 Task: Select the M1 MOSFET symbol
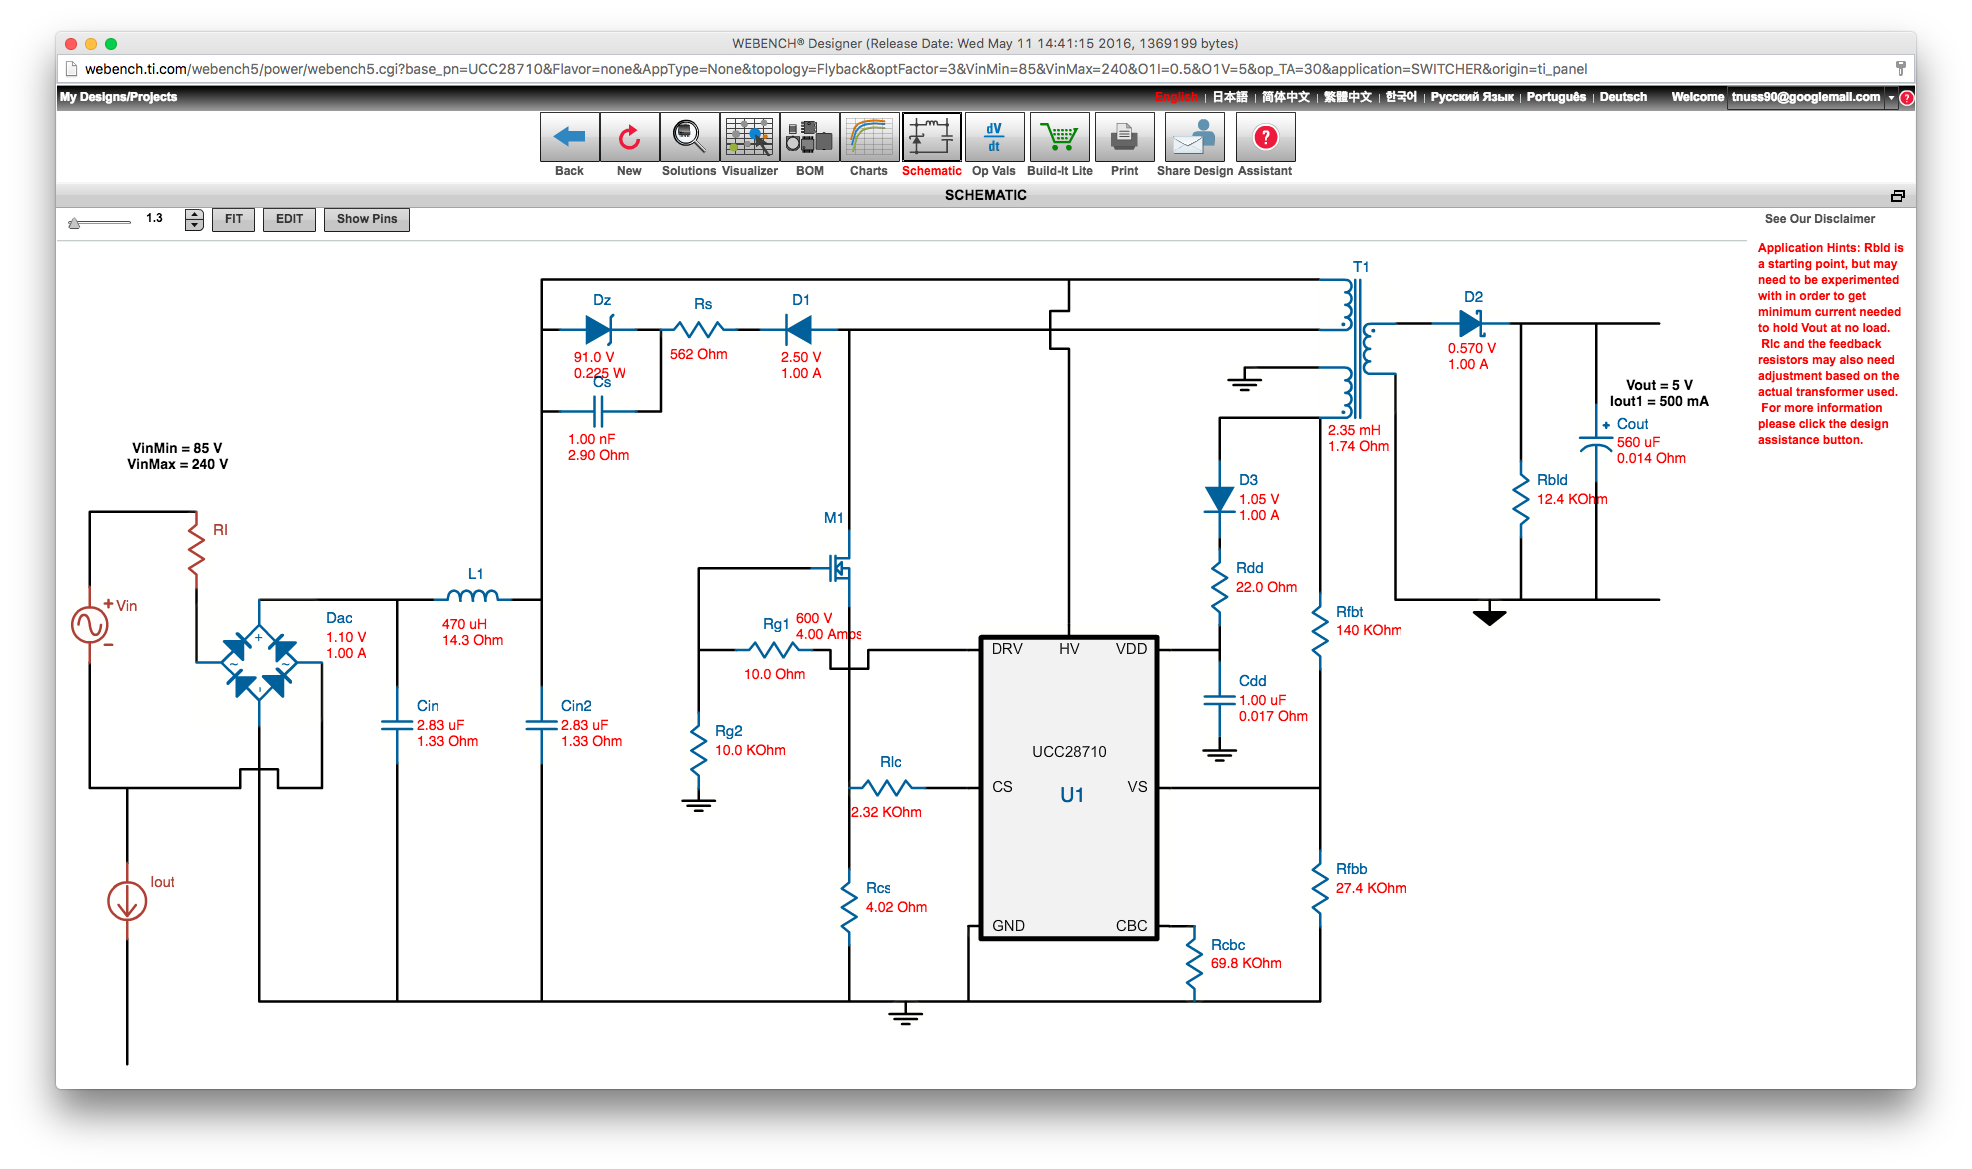point(839,570)
